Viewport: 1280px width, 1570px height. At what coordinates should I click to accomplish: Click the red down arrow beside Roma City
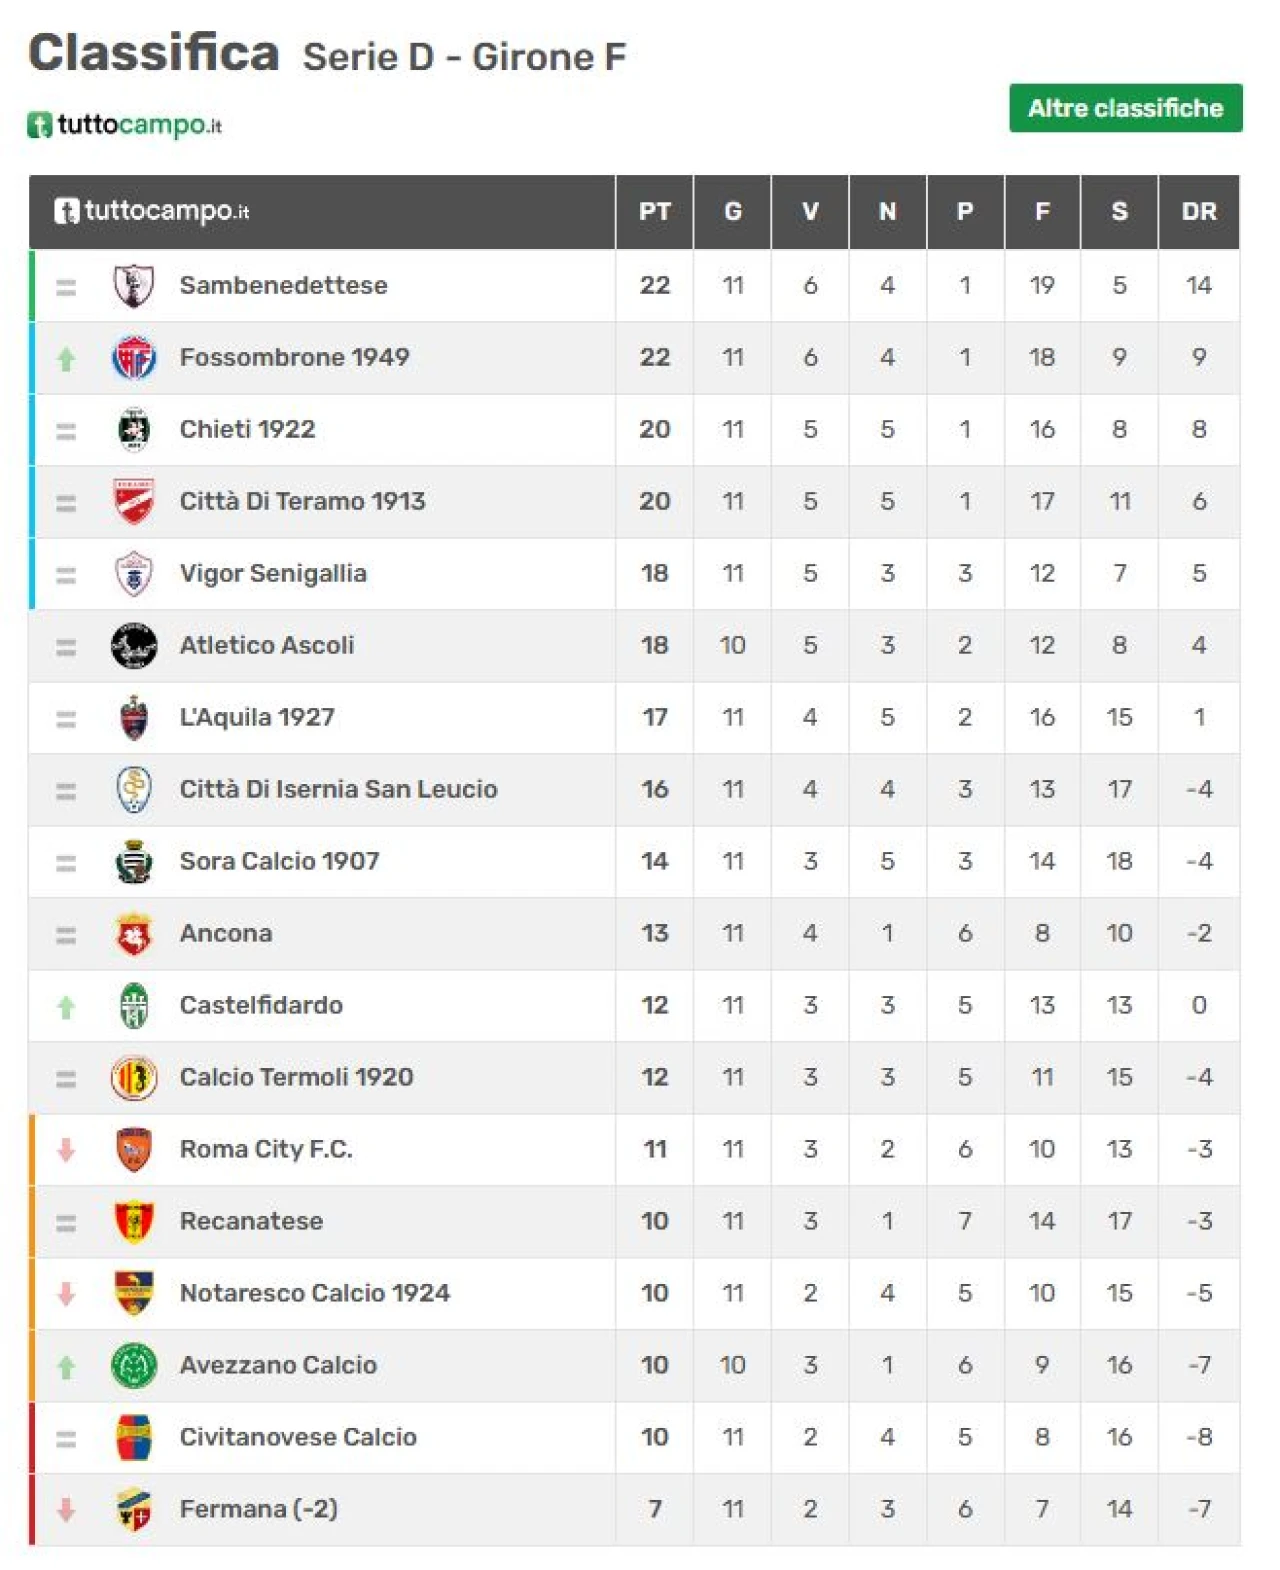tap(66, 1150)
